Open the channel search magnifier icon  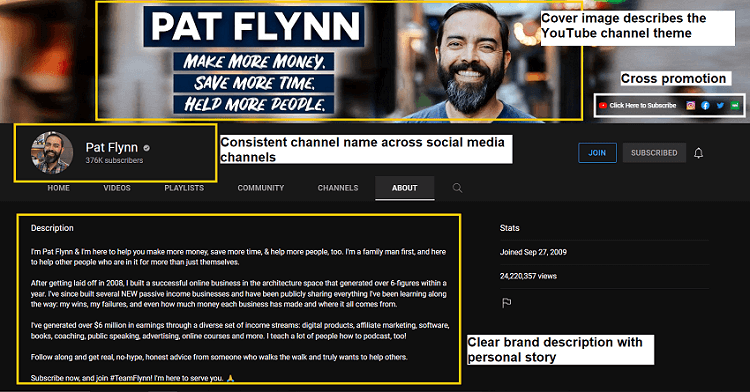457,188
